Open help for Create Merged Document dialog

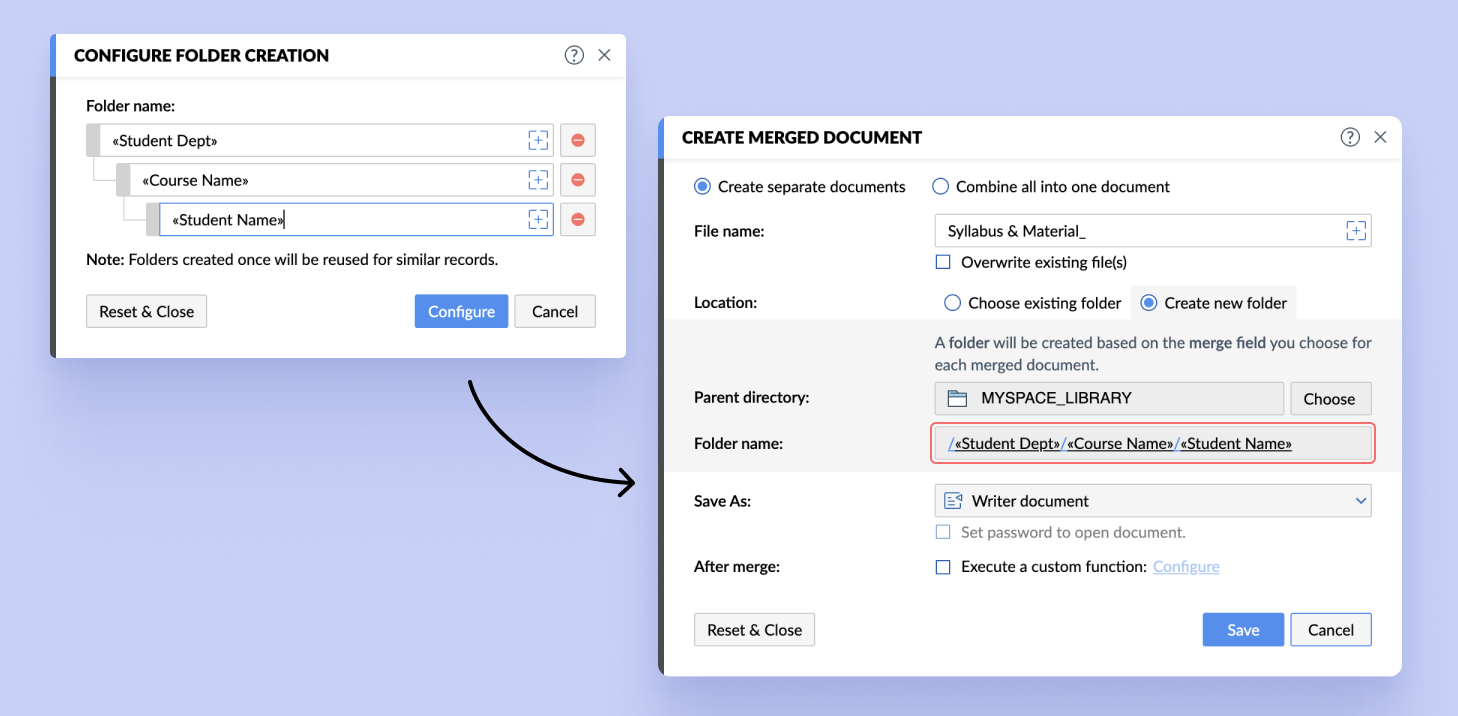click(1350, 137)
